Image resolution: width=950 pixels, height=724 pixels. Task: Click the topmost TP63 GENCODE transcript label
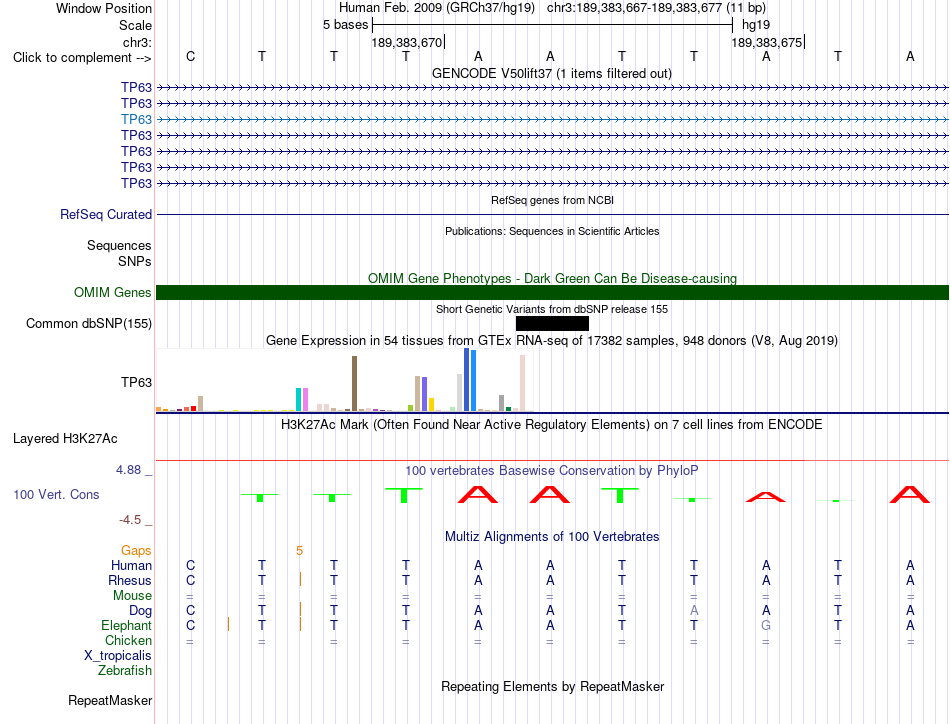[x=136, y=87]
